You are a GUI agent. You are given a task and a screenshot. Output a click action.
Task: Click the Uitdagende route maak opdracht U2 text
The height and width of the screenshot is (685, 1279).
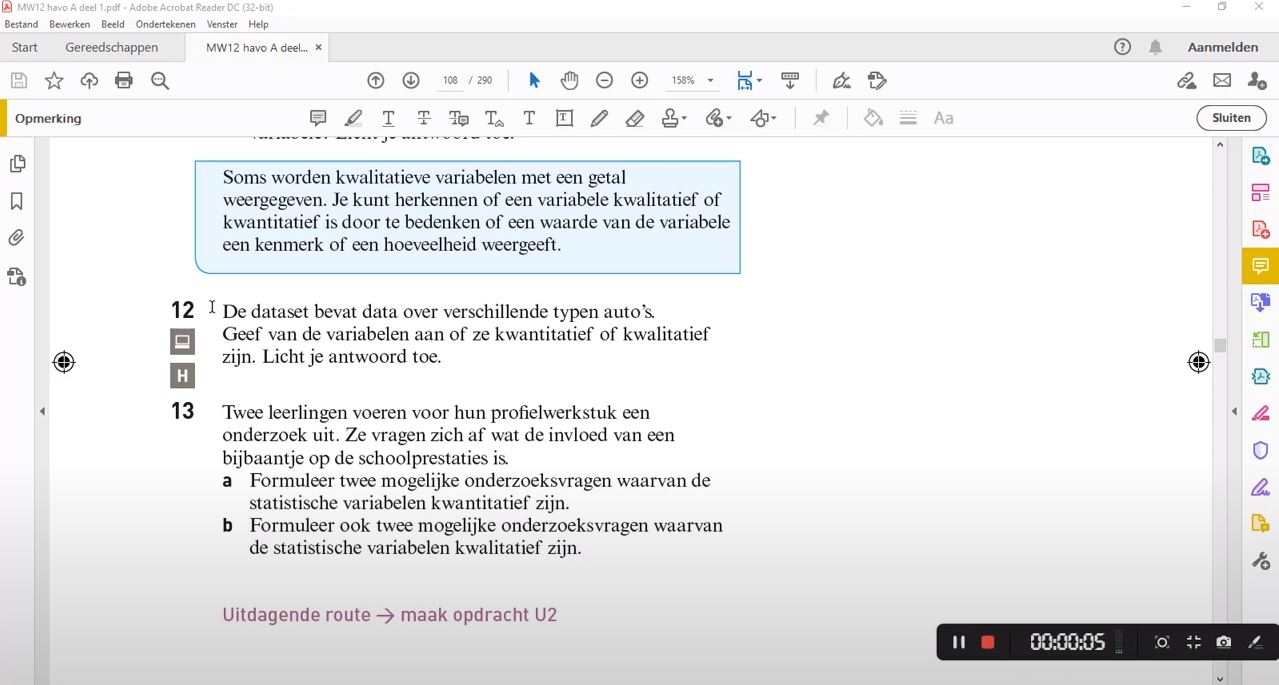tap(390, 615)
